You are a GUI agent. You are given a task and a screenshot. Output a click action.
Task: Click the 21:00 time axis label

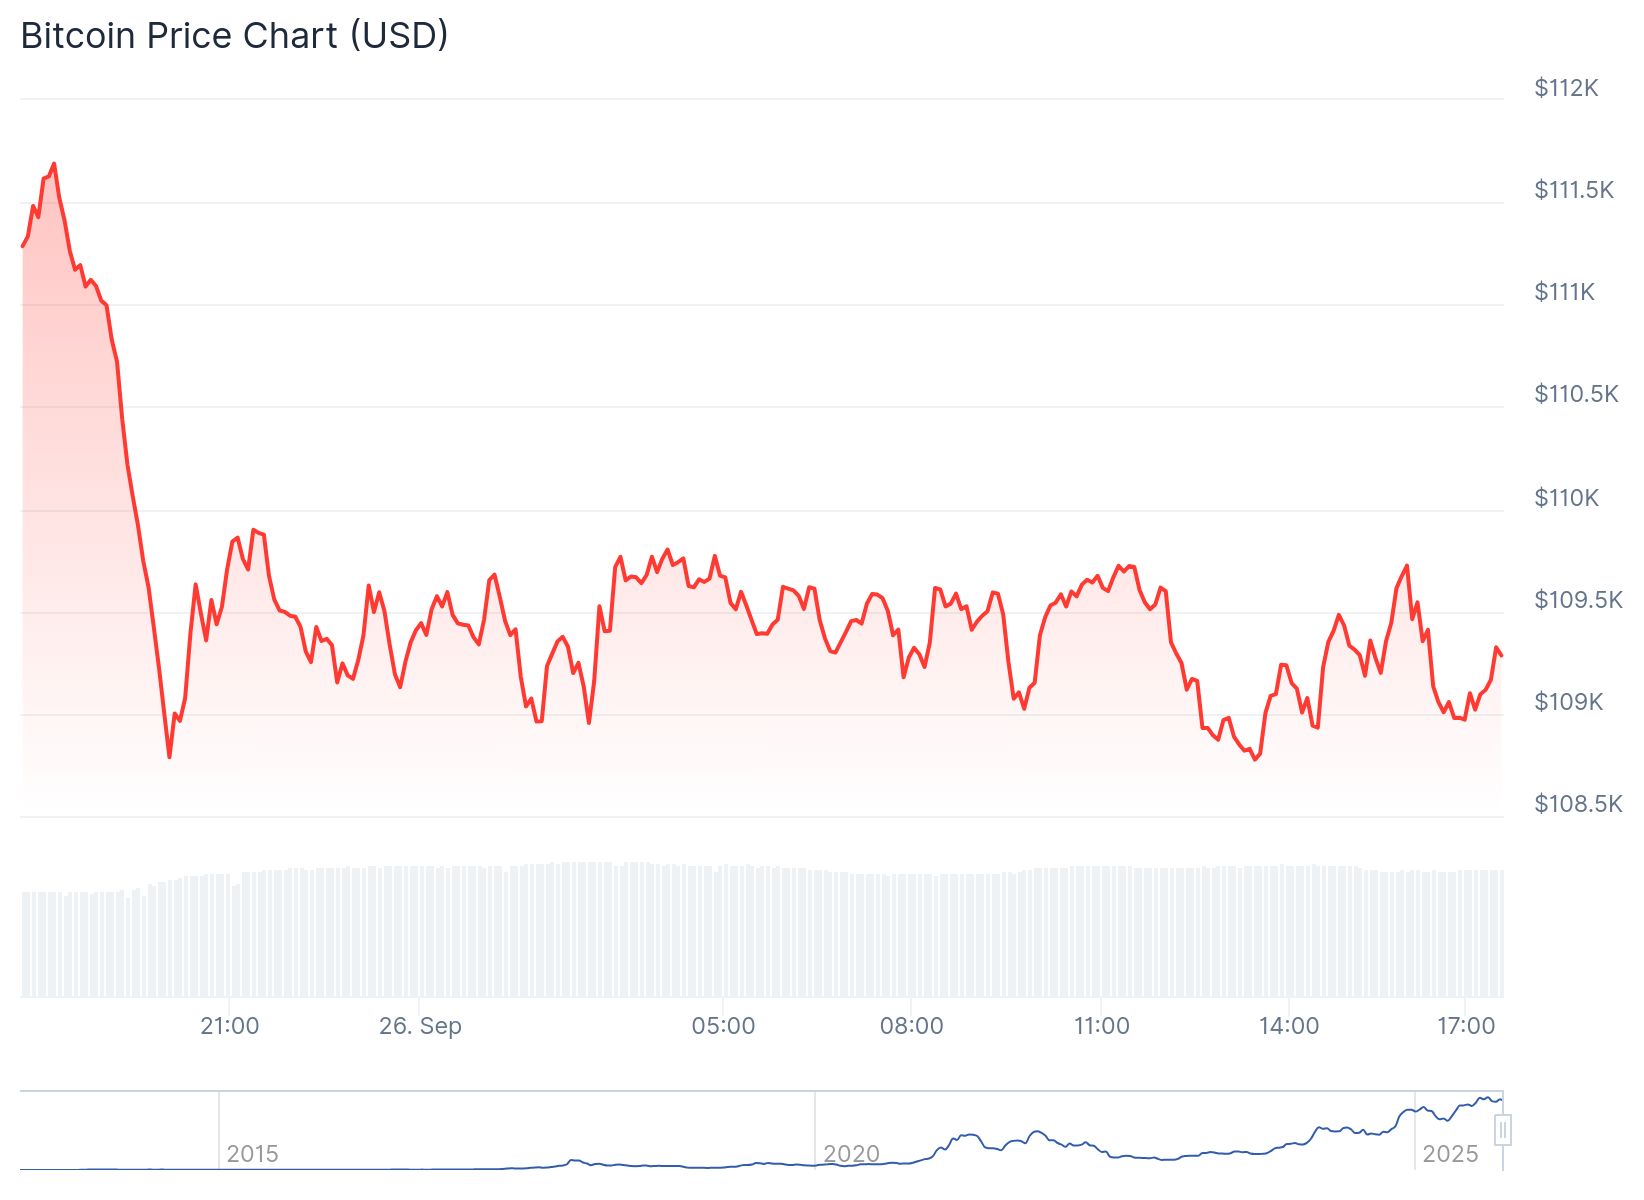pyautogui.click(x=230, y=1026)
